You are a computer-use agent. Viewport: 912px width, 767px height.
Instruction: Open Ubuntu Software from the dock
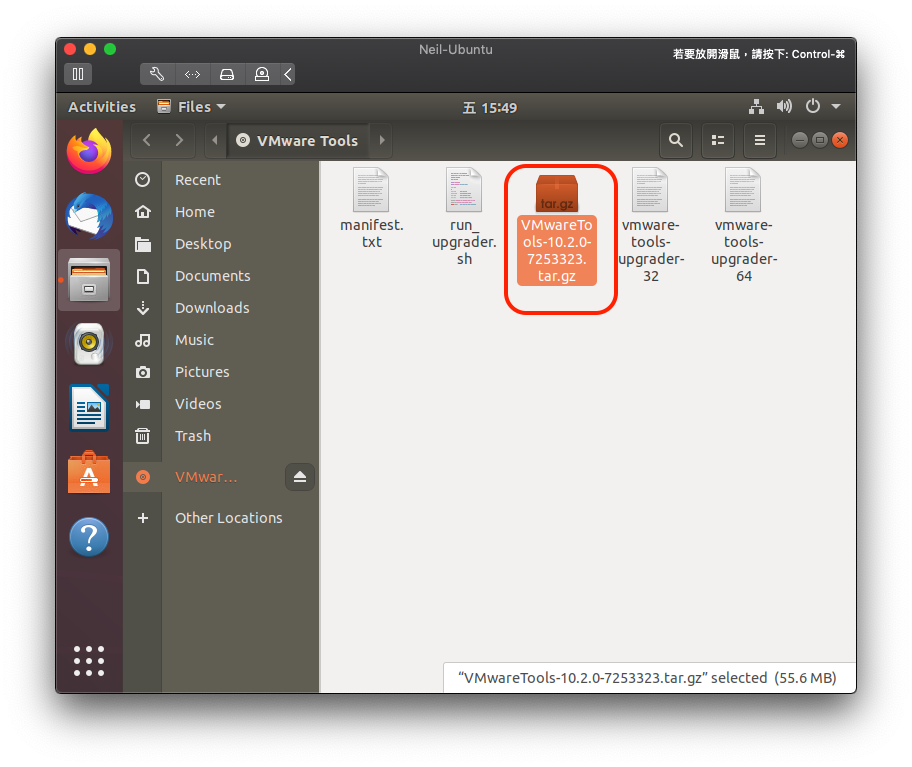[89, 473]
